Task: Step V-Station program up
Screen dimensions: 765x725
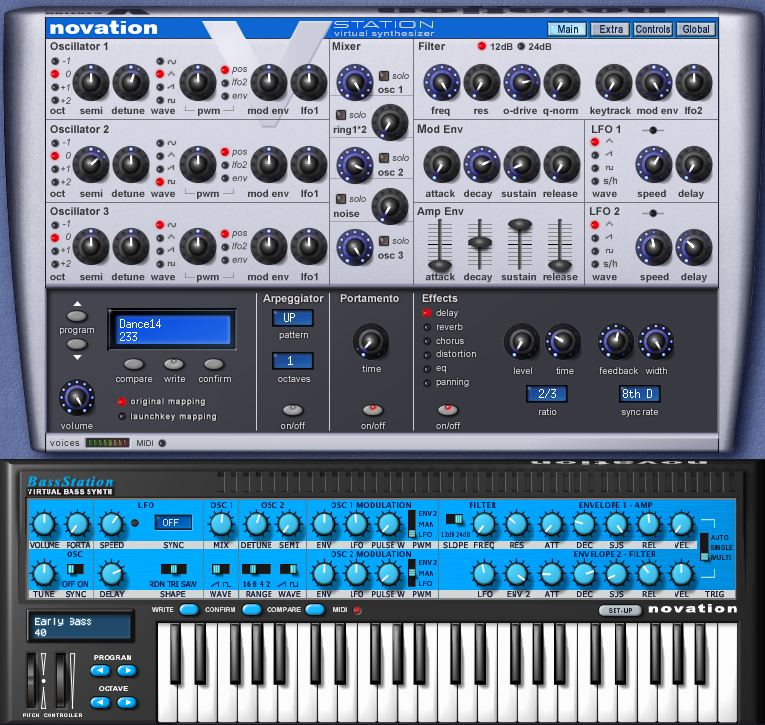Action: coord(77,316)
